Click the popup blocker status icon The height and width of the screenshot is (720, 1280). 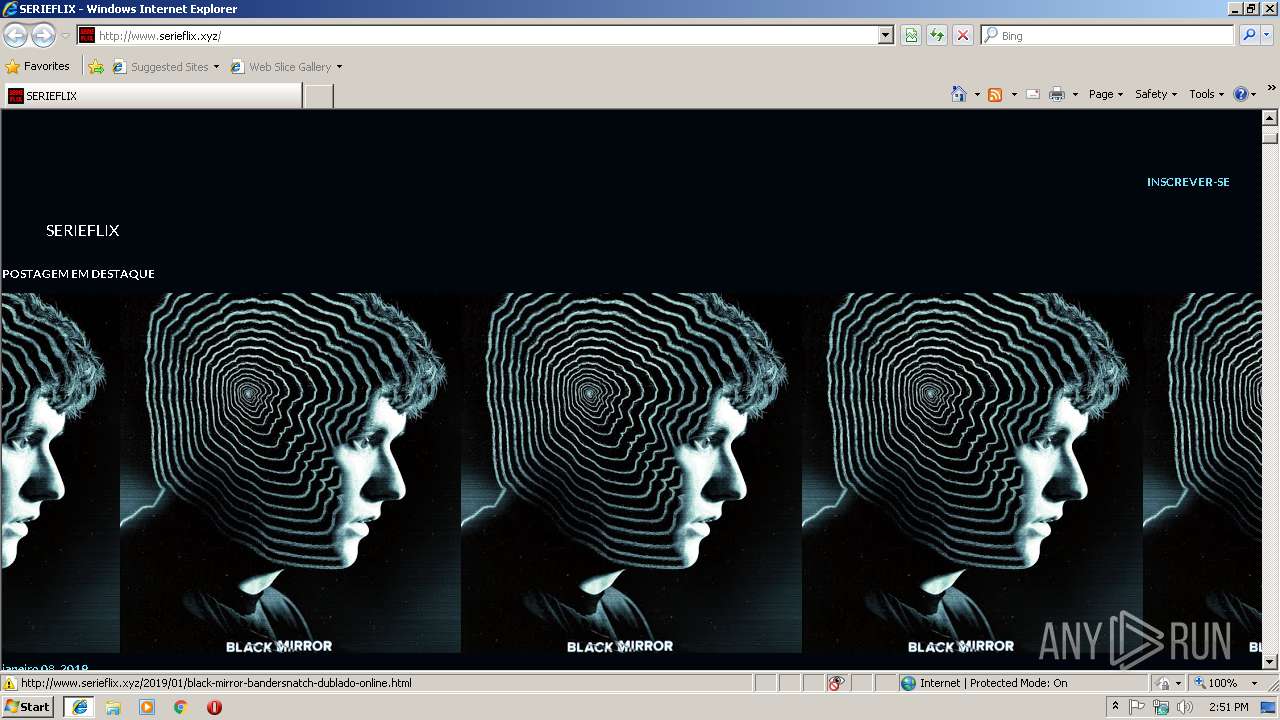pos(836,683)
